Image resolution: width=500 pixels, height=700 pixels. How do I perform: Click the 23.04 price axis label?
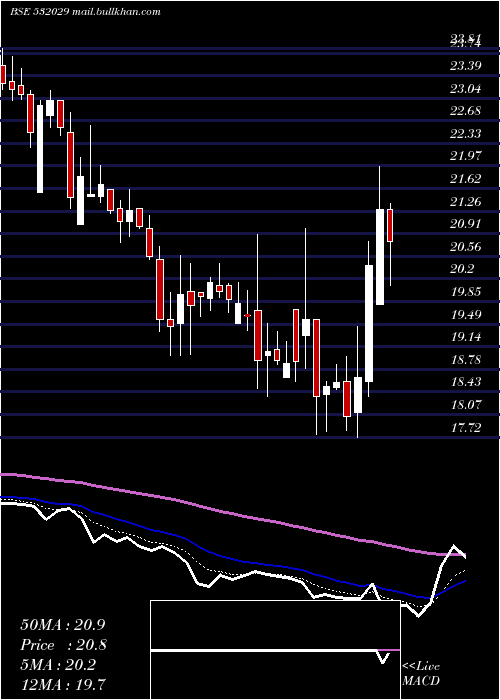click(466, 89)
